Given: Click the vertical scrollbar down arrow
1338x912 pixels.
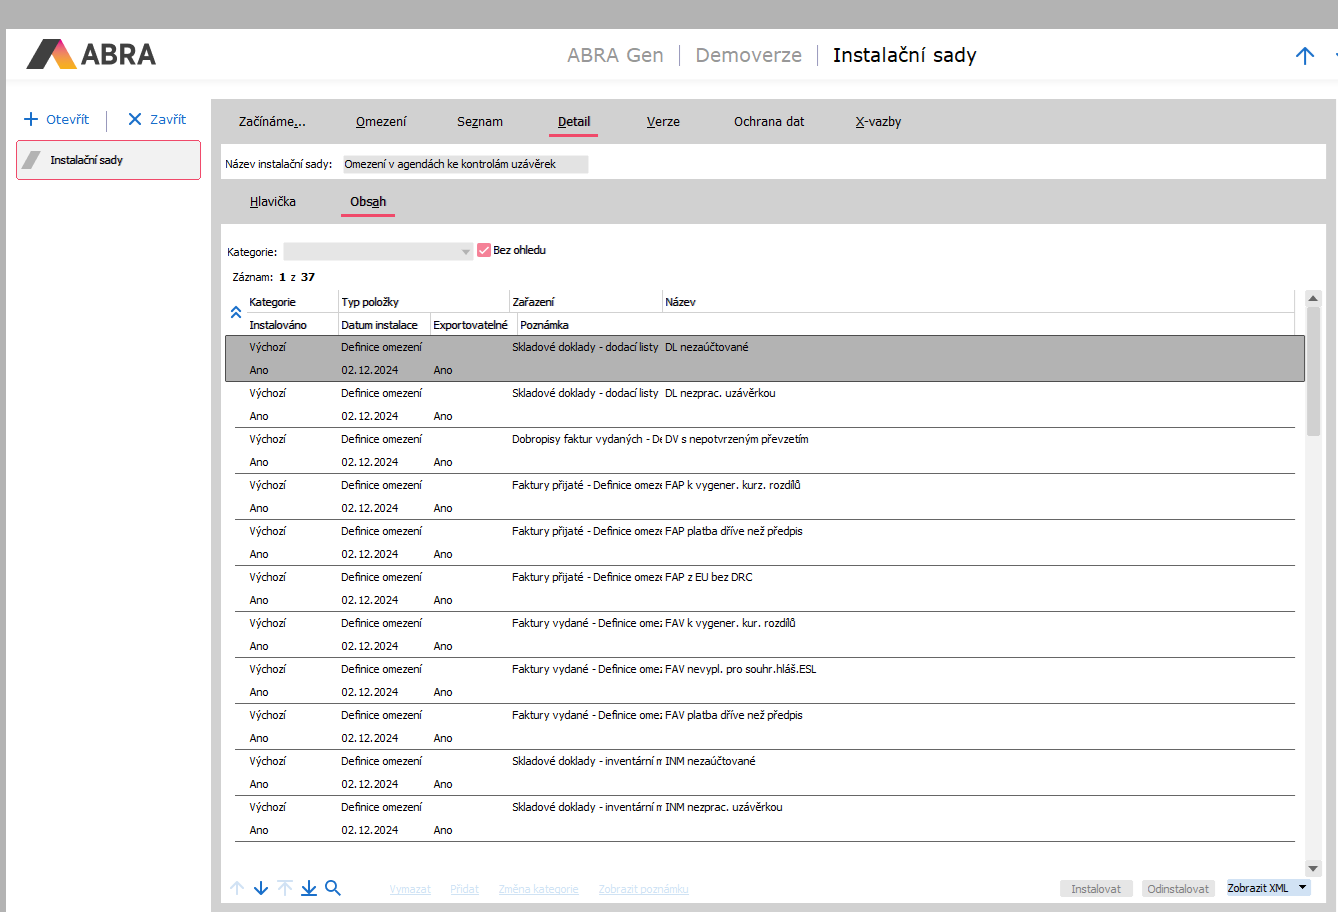Looking at the screenshot, I should [x=1313, y=868].
